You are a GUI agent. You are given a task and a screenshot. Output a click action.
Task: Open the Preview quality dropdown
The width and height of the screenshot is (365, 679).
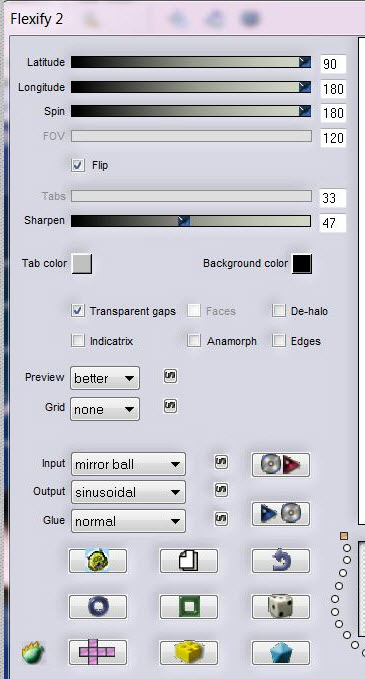(x=105, y=378)
